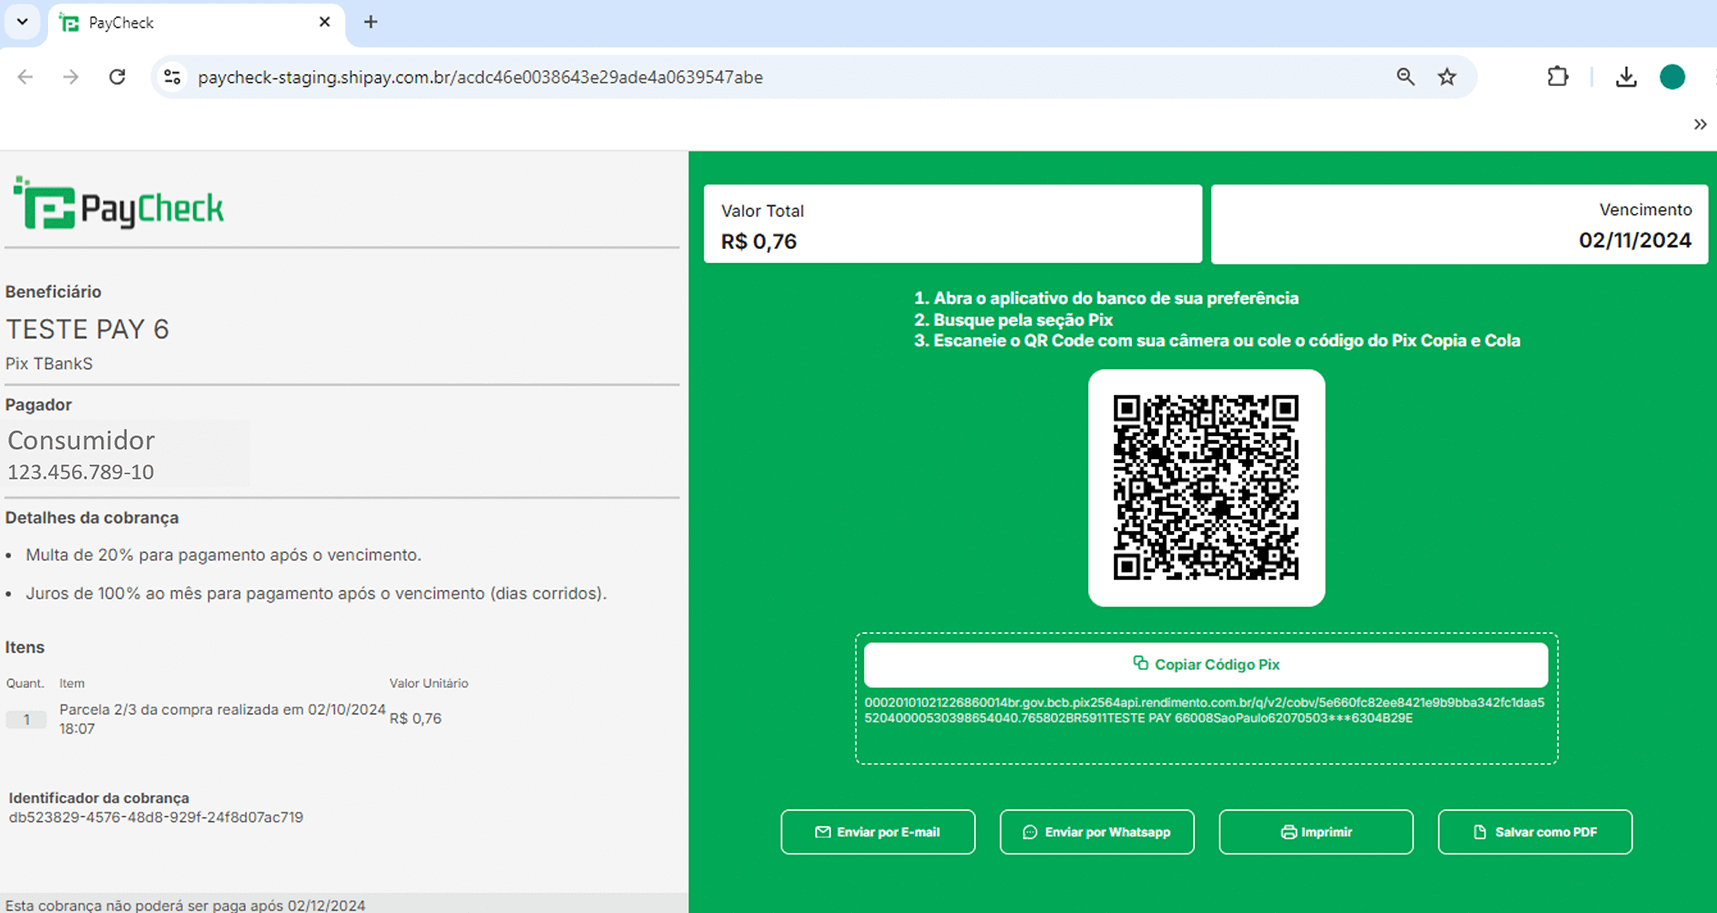
Task: Click instruction step 1 about bank app
Action: click(1106, 298)
